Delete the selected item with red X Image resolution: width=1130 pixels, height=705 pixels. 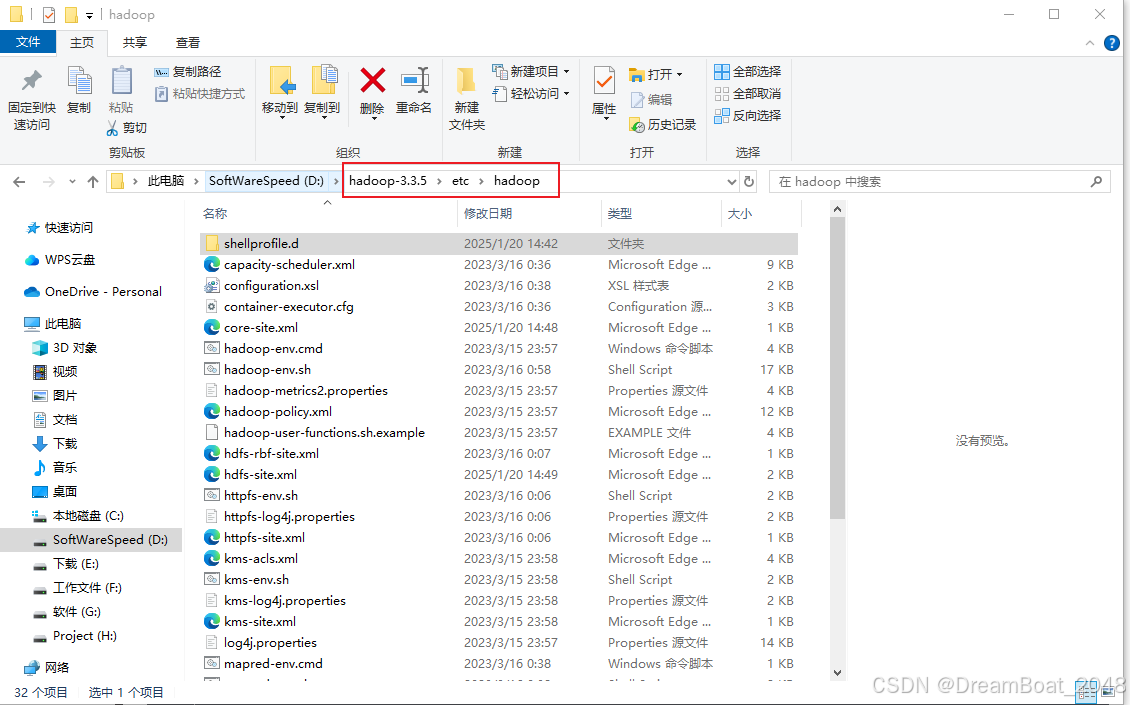(x=372, y=80)
